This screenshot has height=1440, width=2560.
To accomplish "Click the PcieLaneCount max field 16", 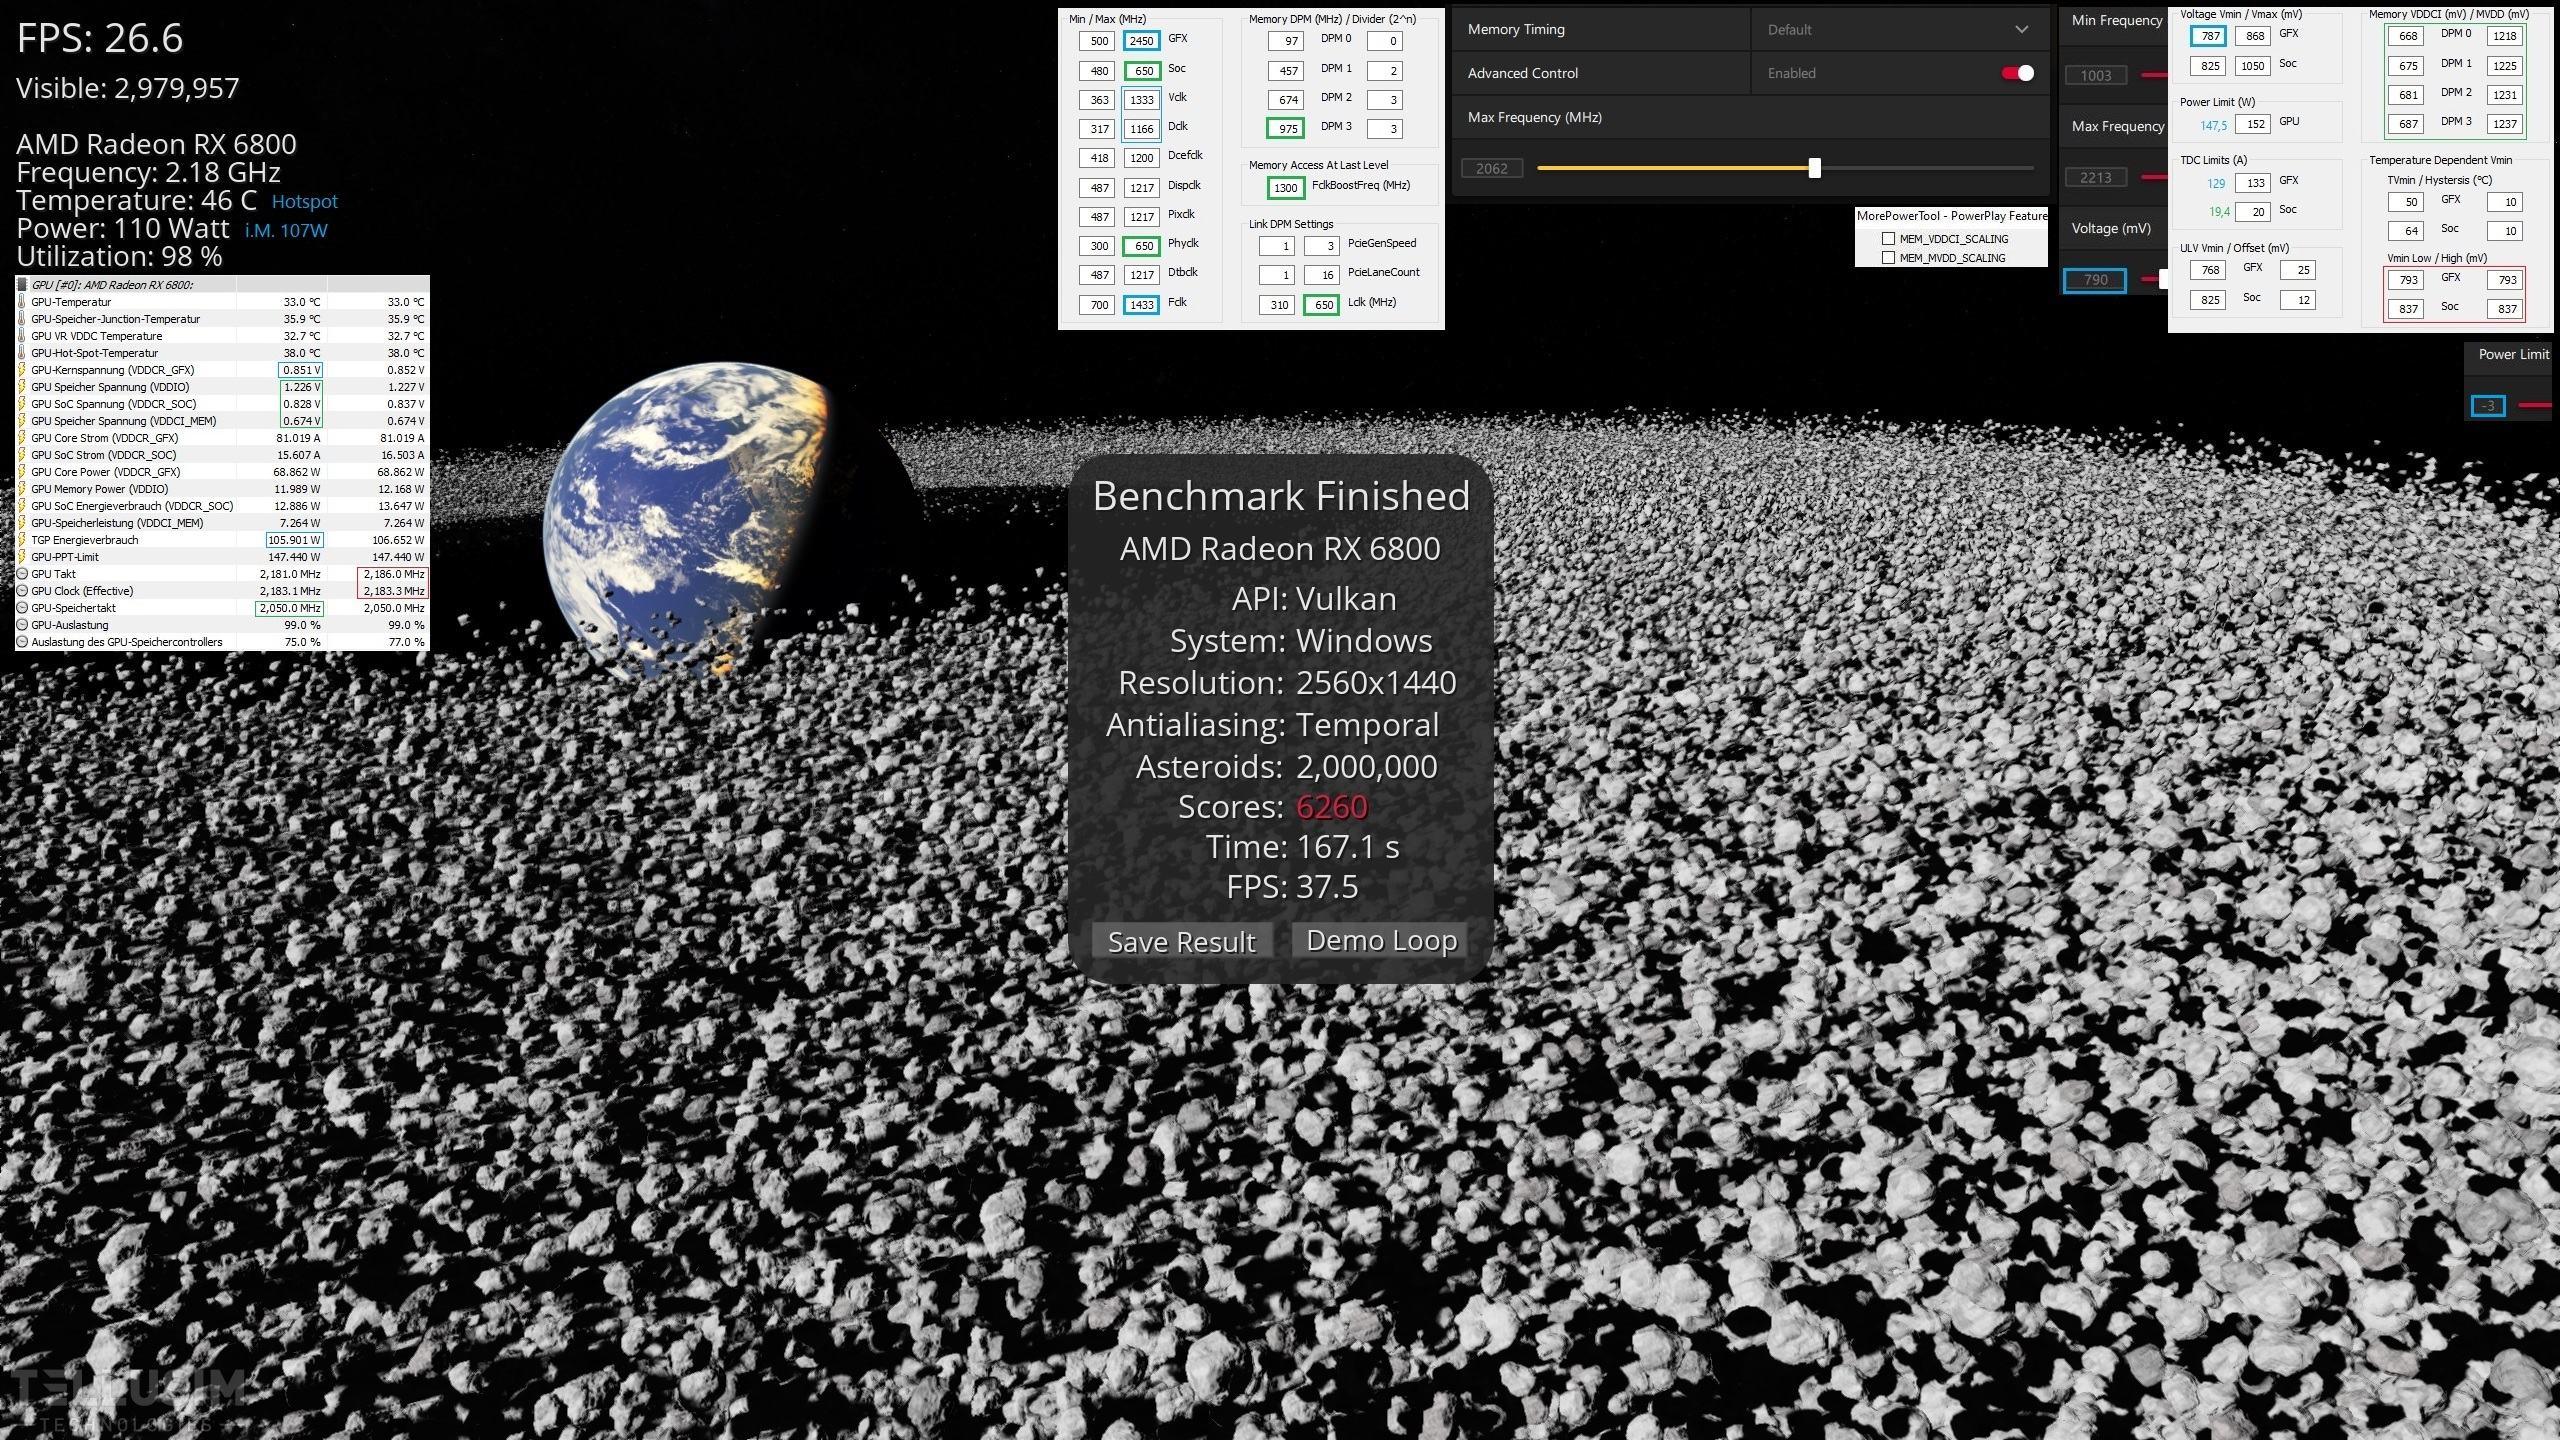I will [1322, 275].
